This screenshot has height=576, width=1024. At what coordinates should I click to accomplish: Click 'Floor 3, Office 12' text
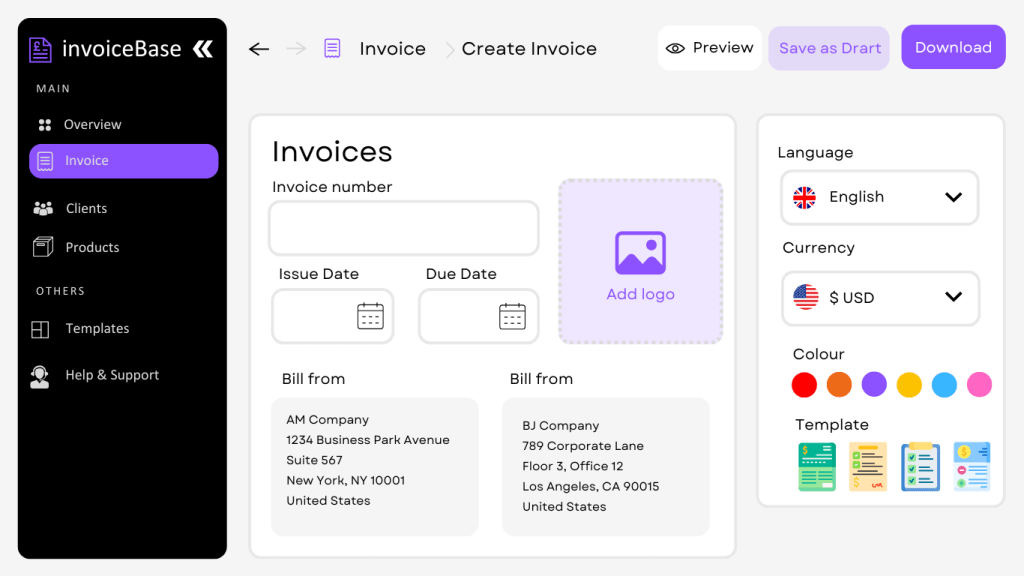coord(573,466)
